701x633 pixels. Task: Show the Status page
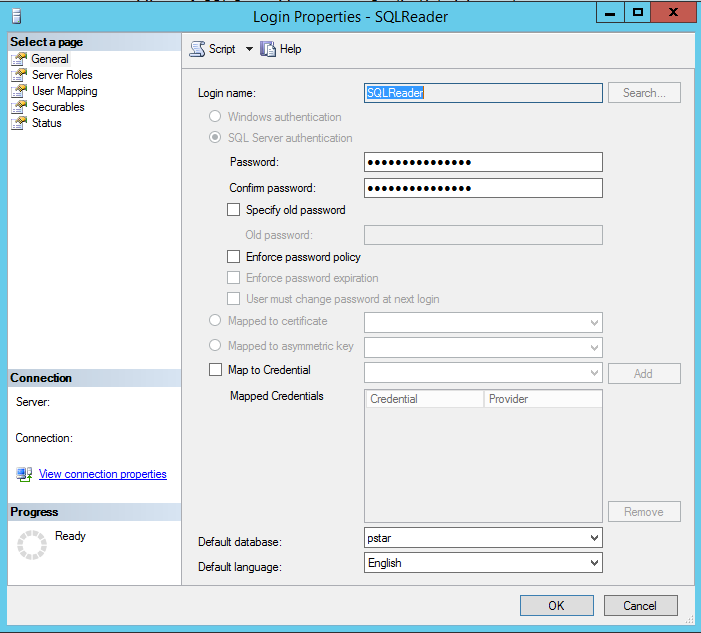coord(46,123)
